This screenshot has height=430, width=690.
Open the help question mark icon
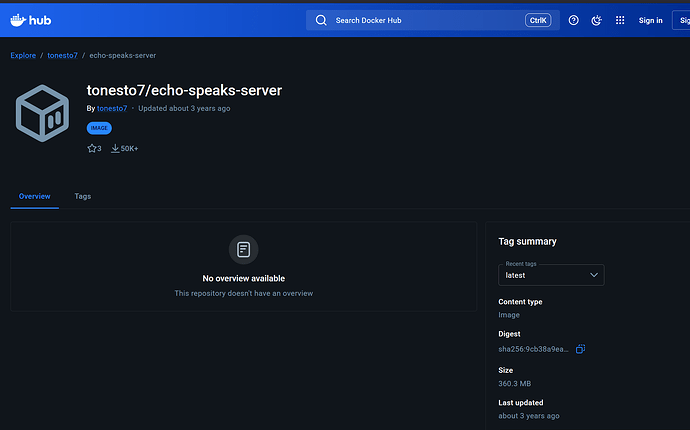573,20
